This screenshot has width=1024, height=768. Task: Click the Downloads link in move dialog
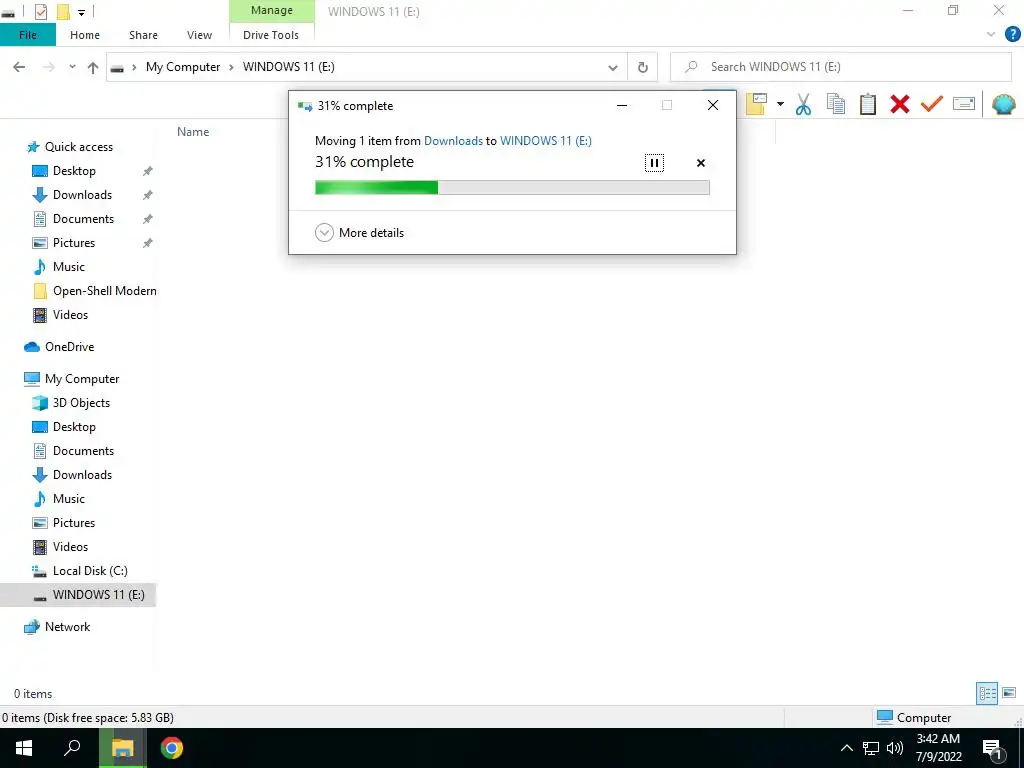453,140
